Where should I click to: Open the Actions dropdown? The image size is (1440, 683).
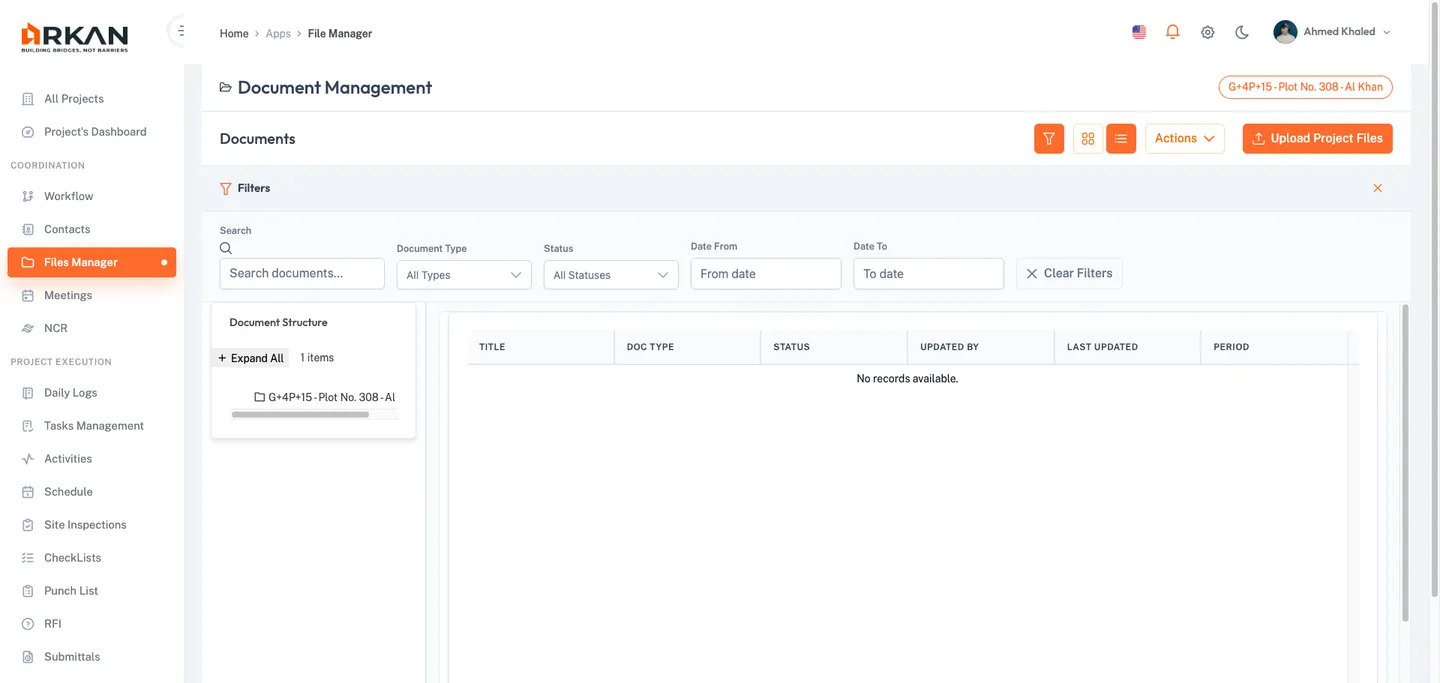tap(1184, 138)
